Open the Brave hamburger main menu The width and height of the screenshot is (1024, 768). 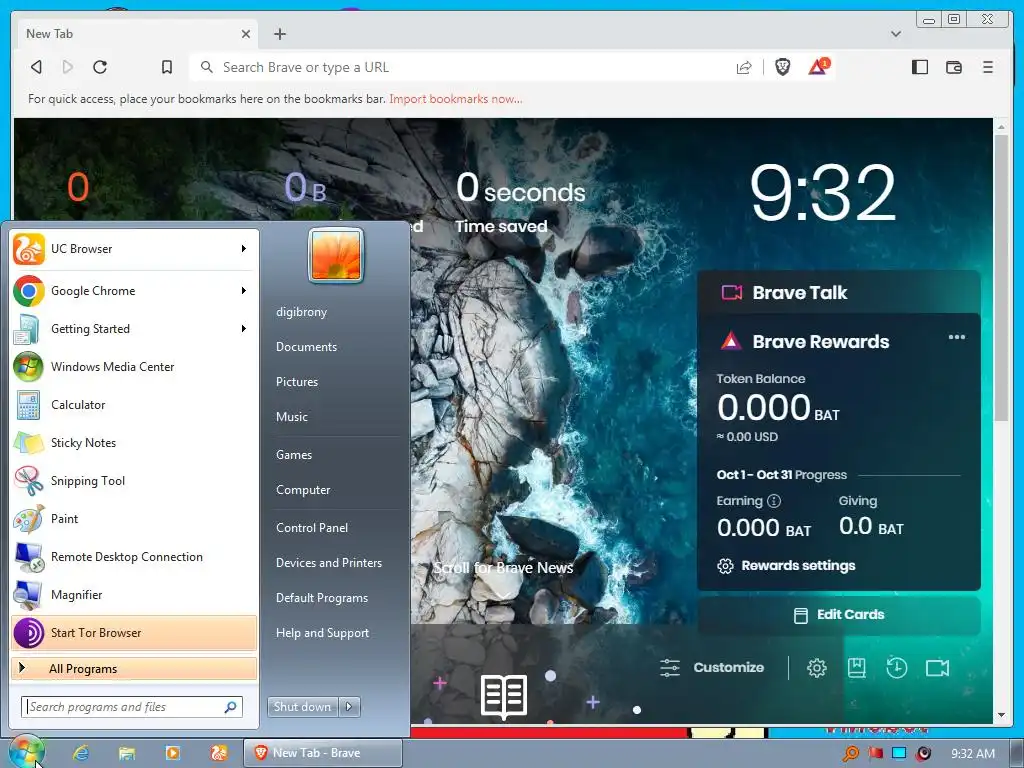(987, 67)
